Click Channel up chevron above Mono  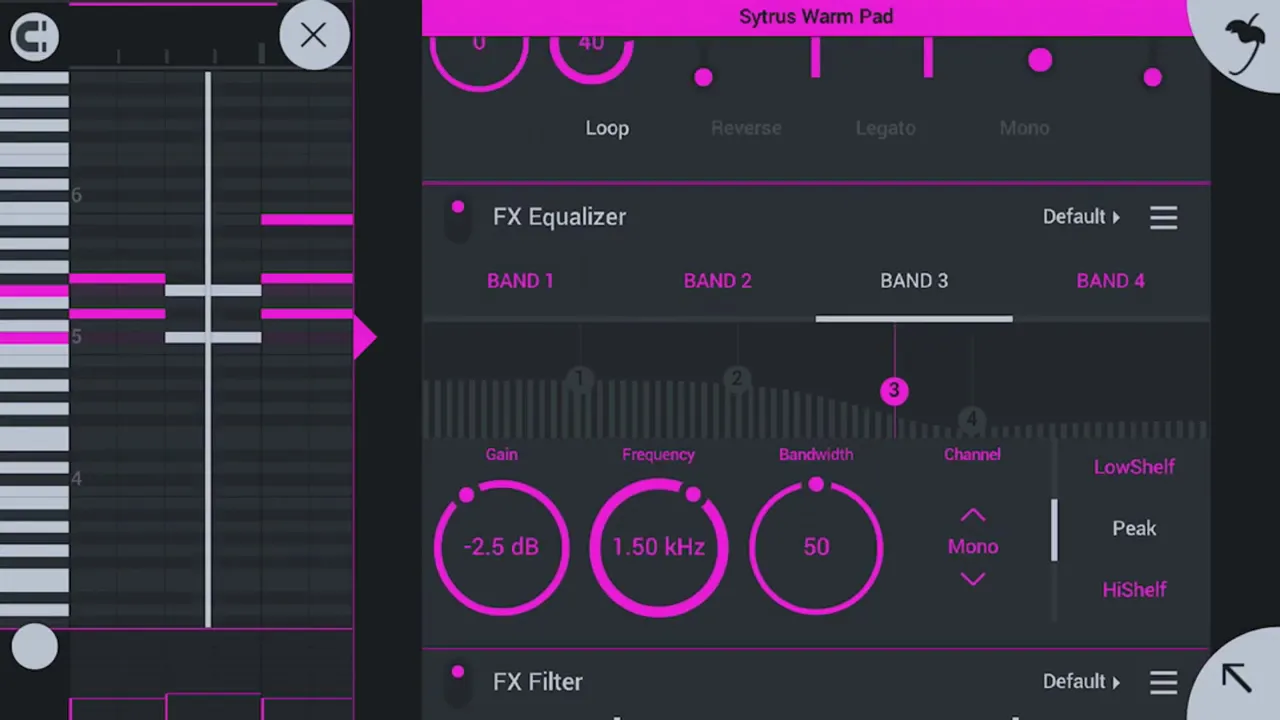[973, 516]
